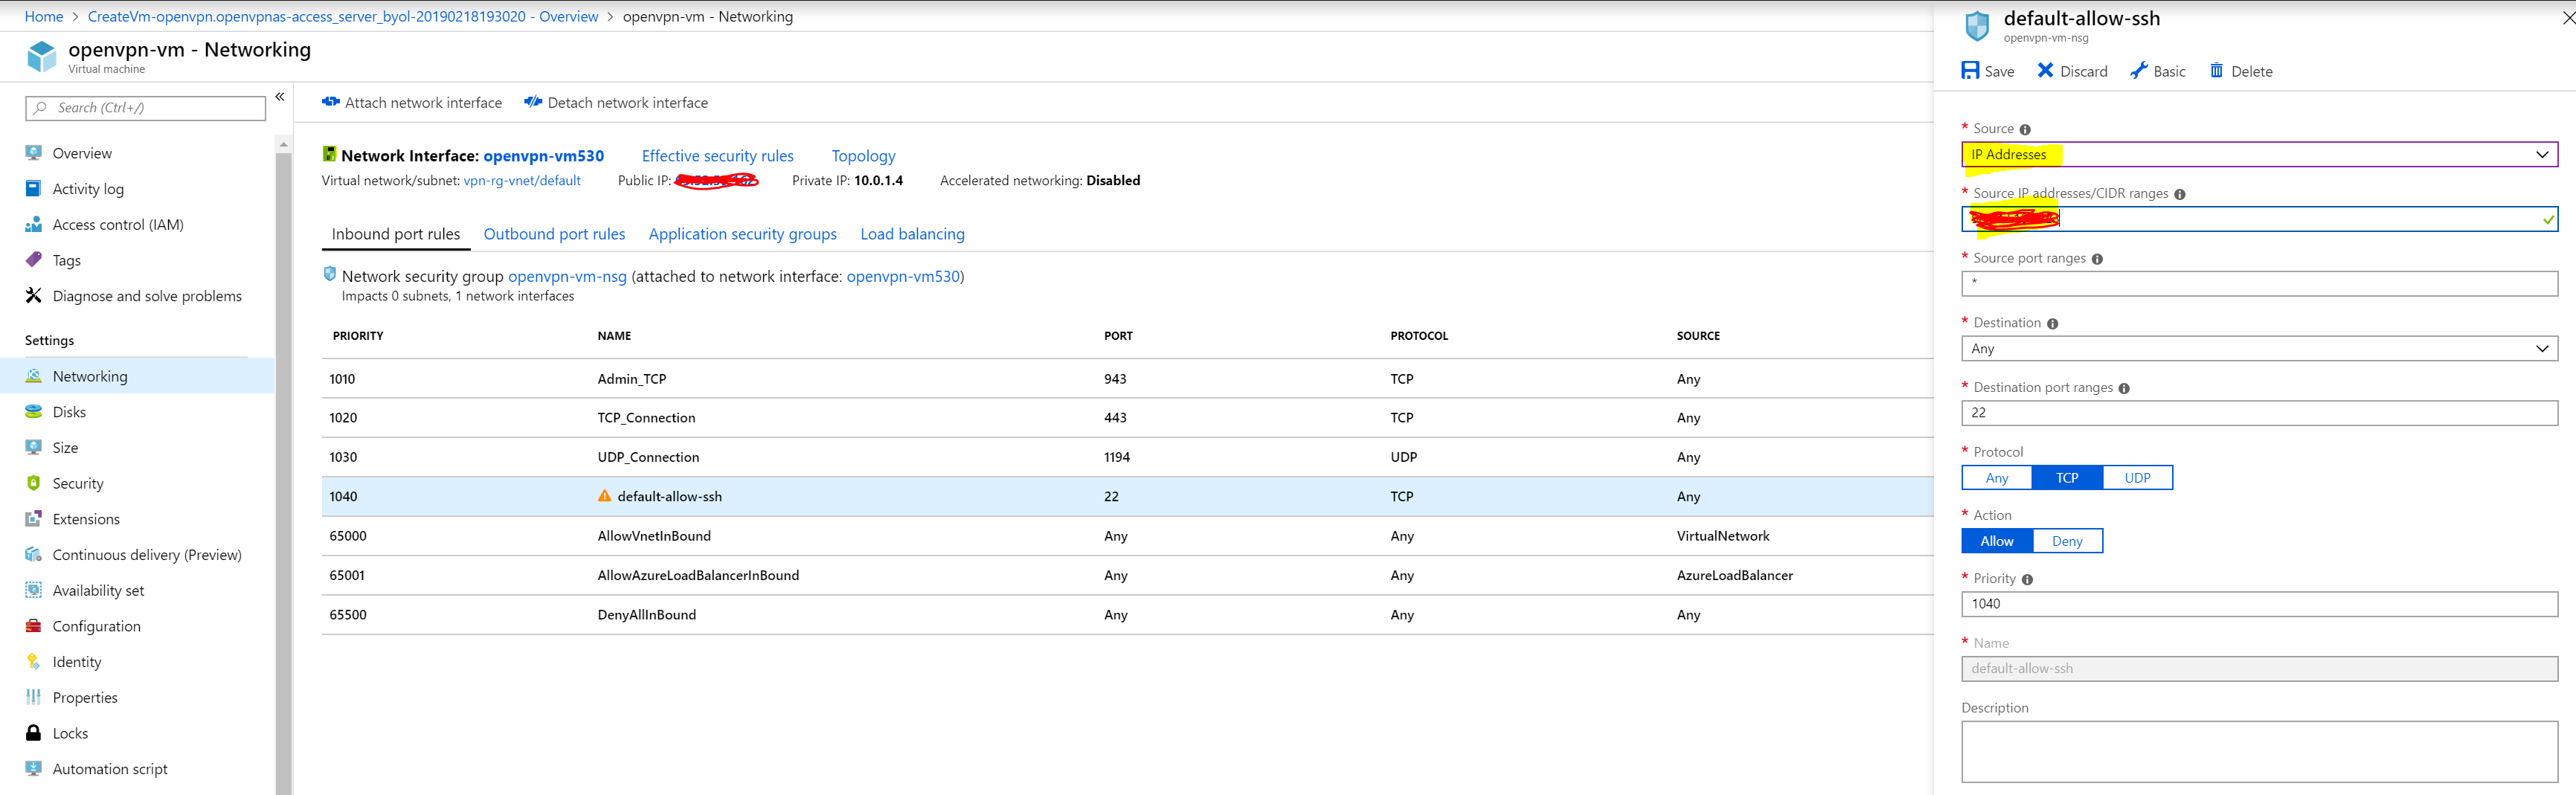Open Locks padlock item in sidebar
The height and width of the screenshot is (795, 2576).
pos(70,733)
